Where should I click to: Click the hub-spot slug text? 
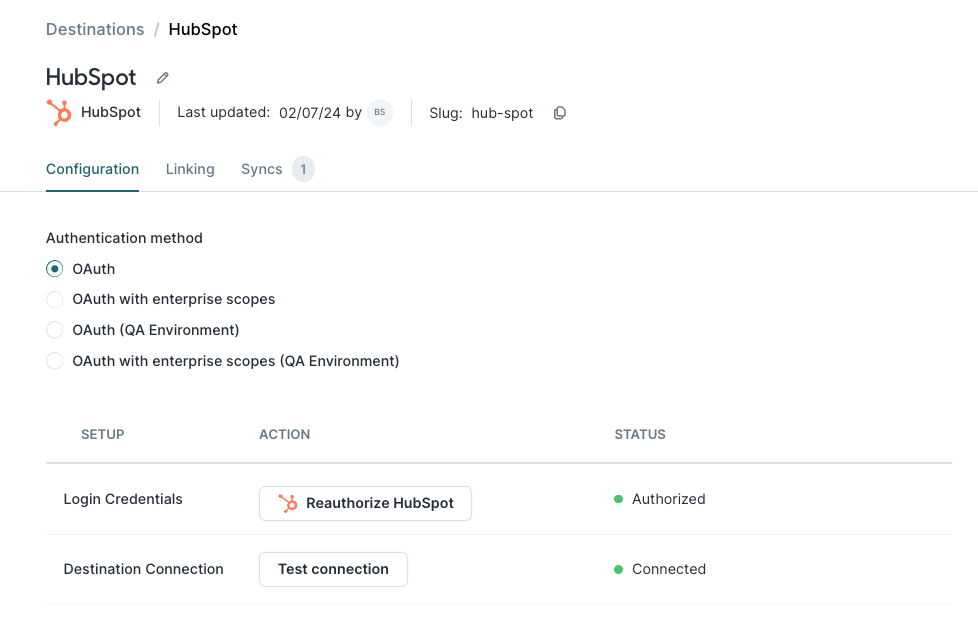click(502, 113)
